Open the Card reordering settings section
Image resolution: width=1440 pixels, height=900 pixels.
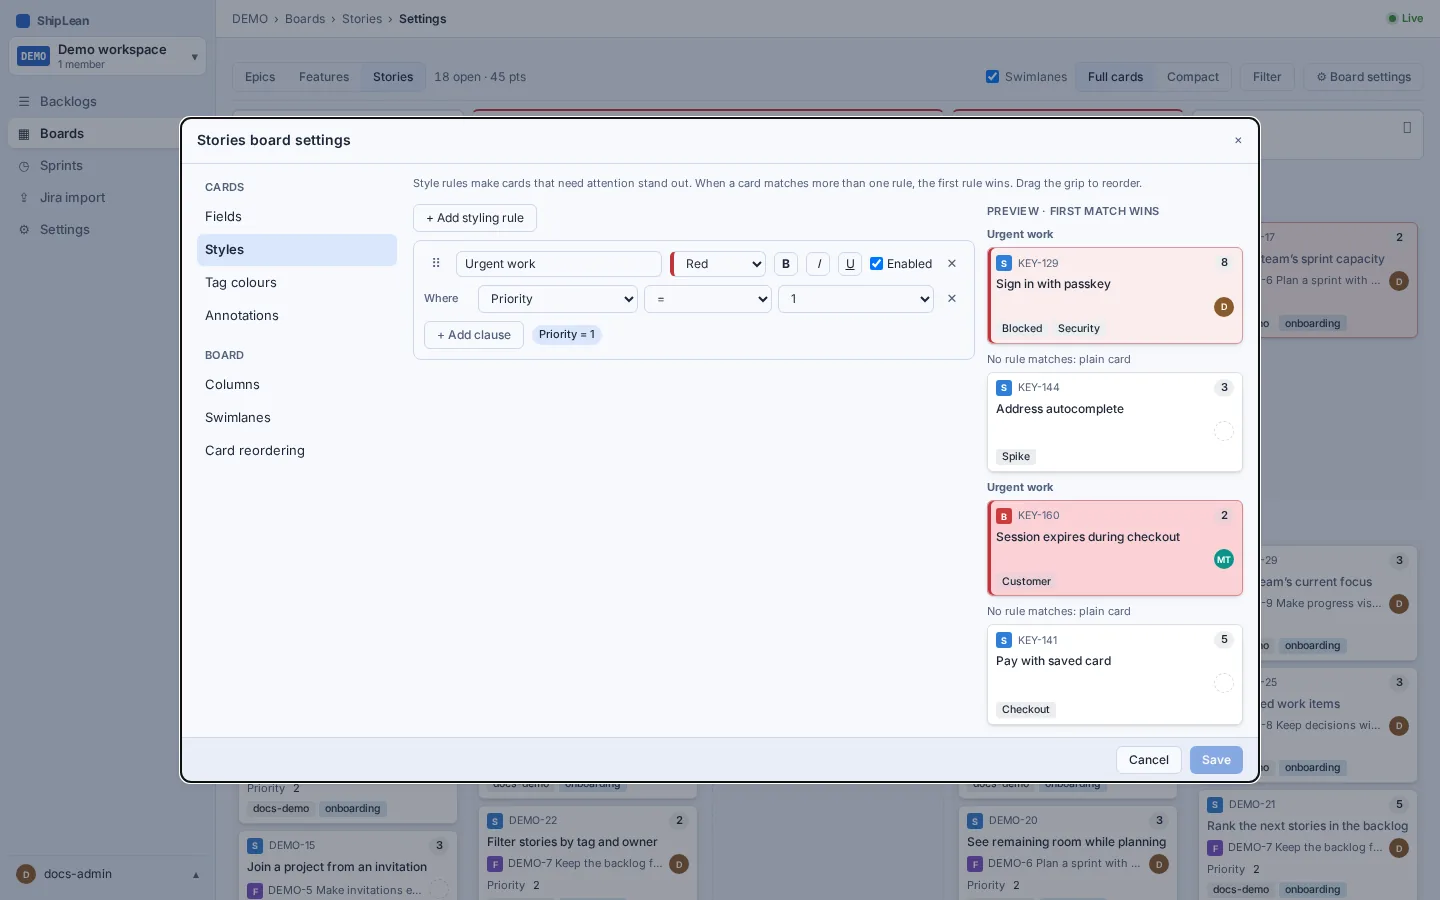click(297, 451)
